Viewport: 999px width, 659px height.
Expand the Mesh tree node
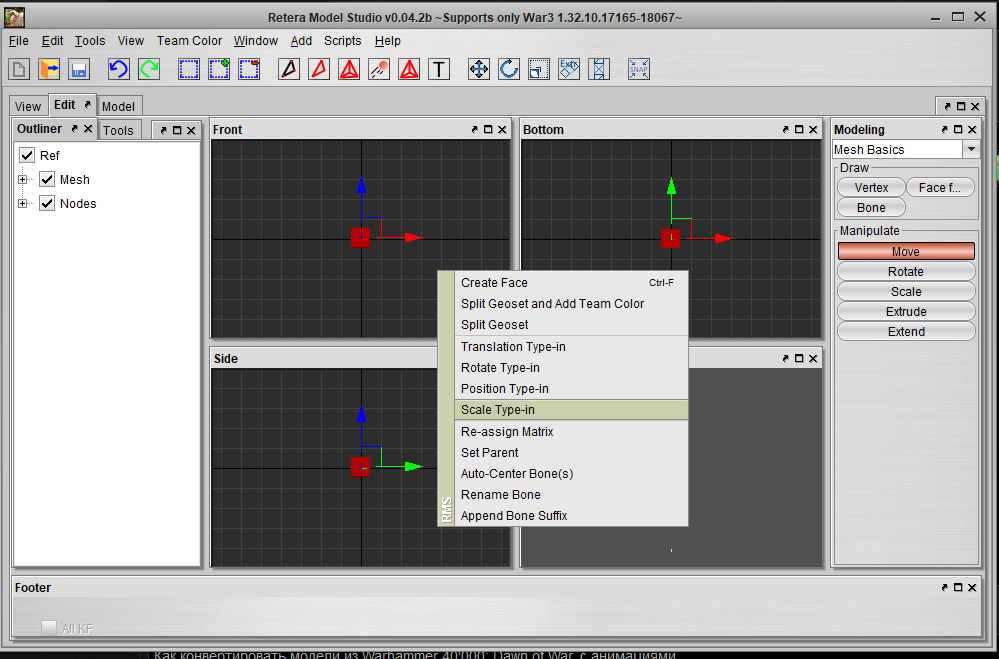coord(23,180)
